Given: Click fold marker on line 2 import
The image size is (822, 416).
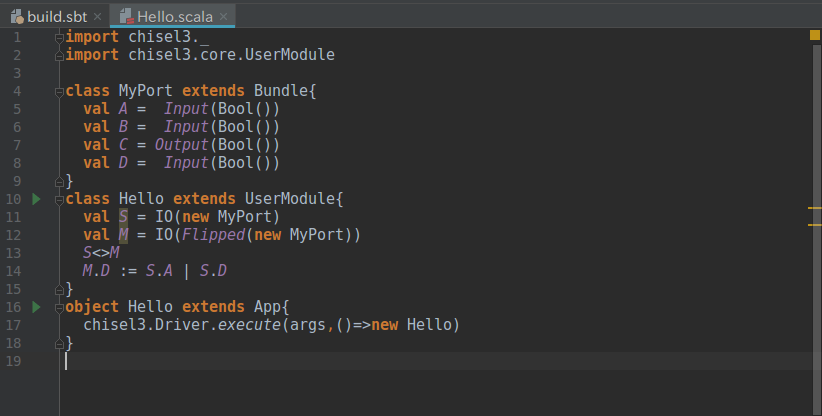Looking at the screenshot, I should (x=59, y=56).
